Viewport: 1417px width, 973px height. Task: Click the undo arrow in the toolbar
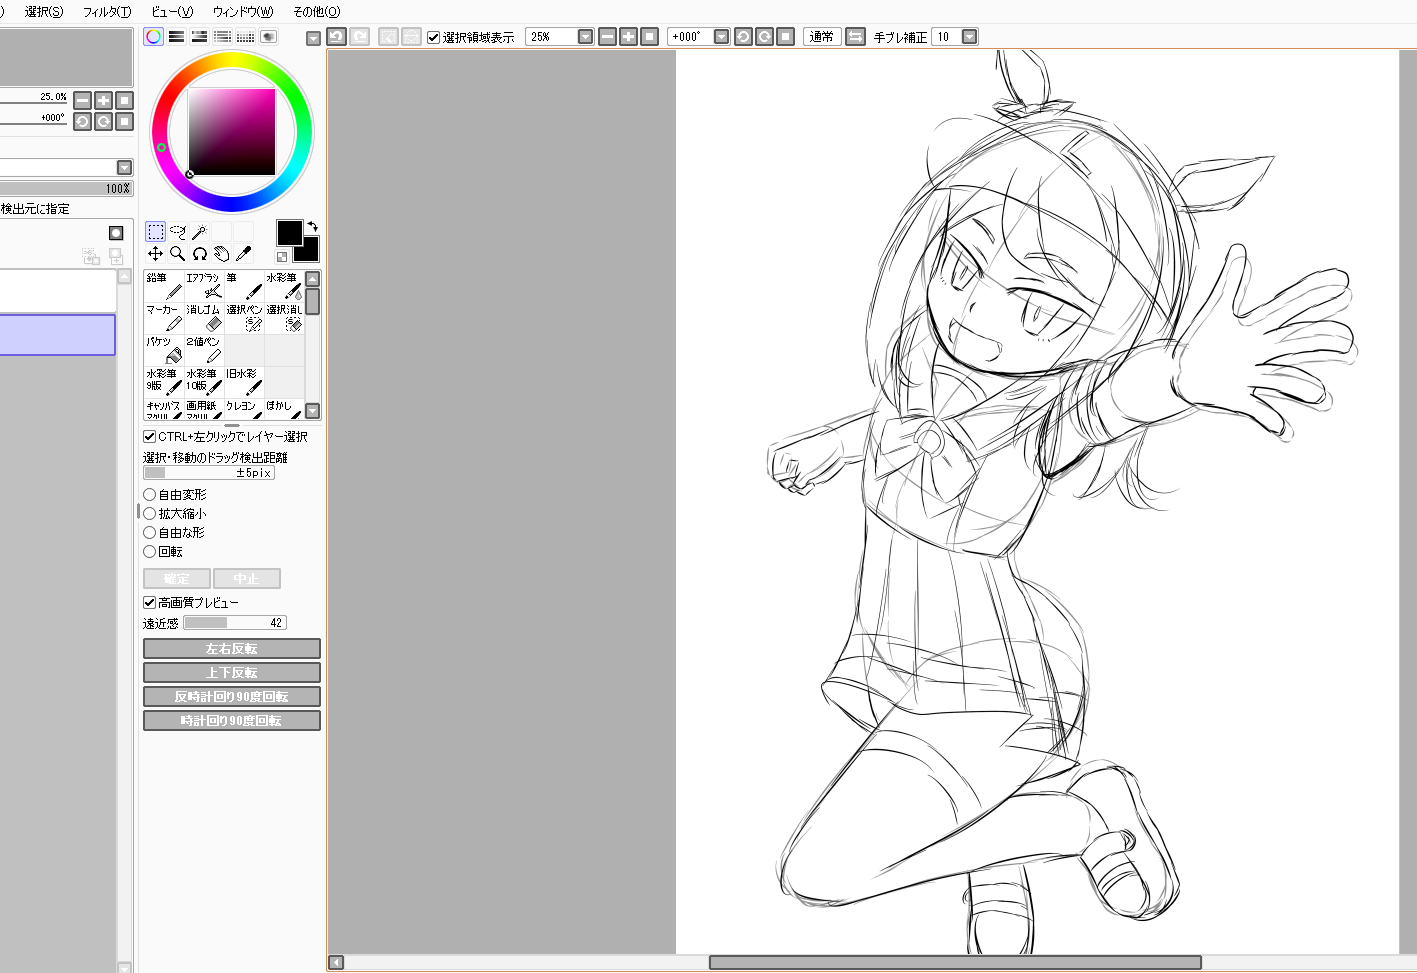337,37
